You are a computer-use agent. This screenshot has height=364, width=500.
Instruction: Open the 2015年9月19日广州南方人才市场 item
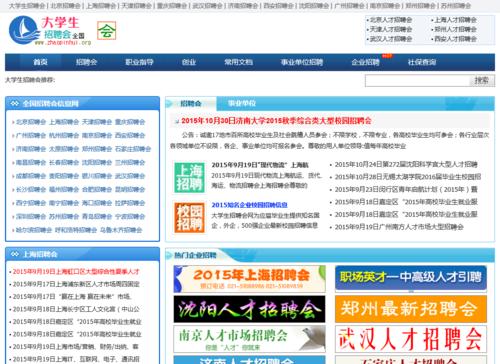click(399, 227)
